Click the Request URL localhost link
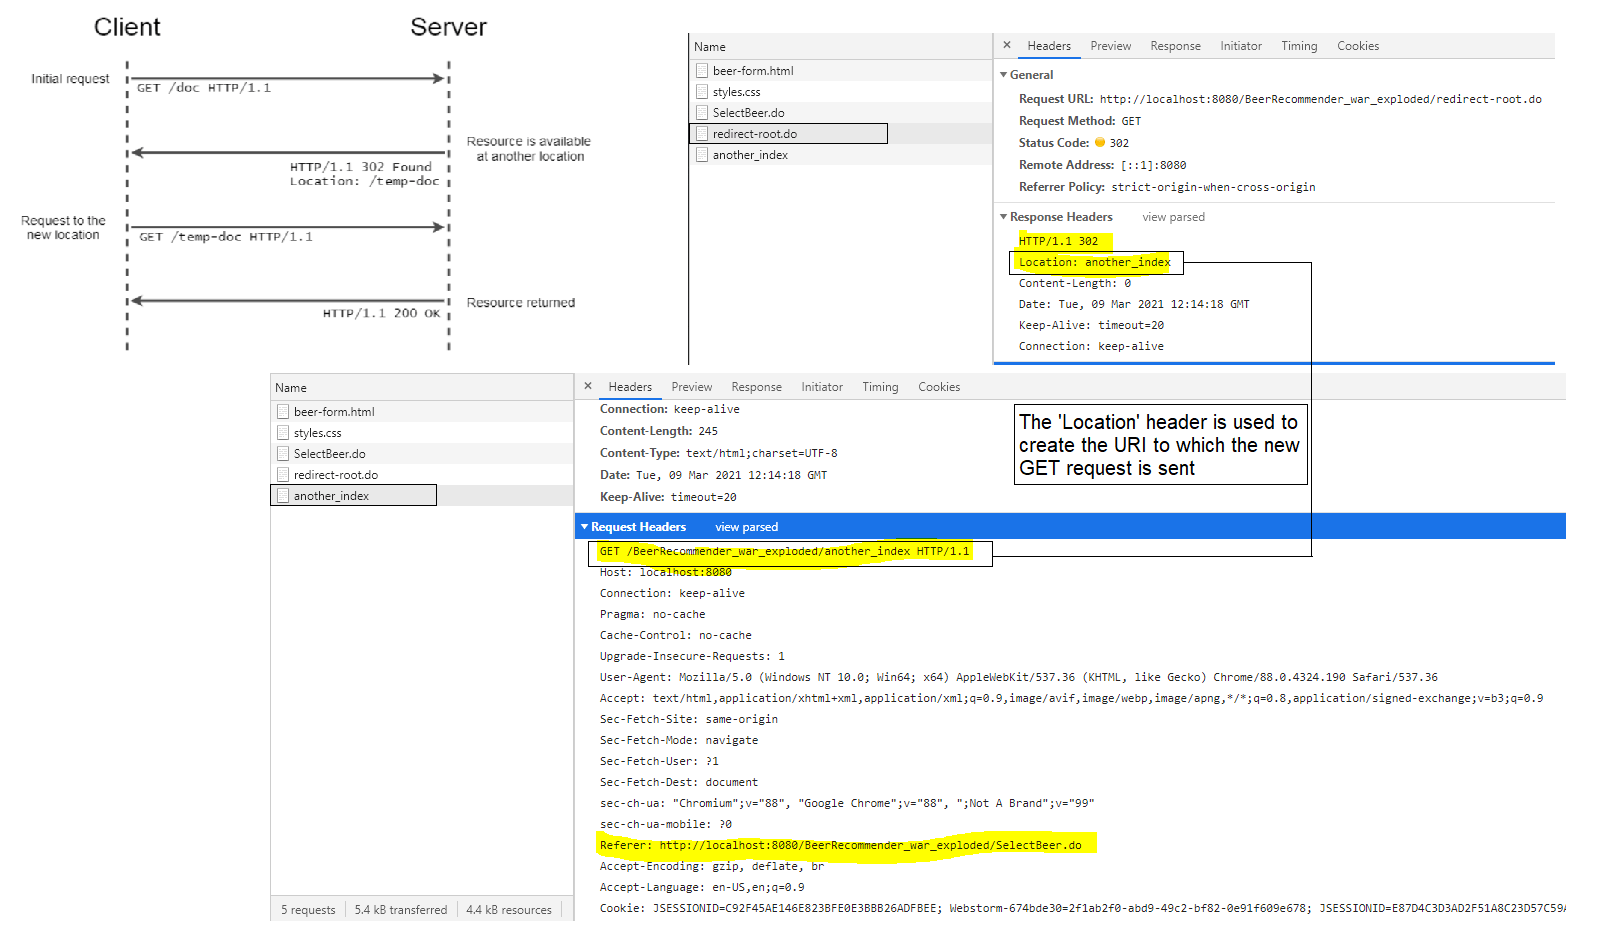 click(x=1320, y=99)
